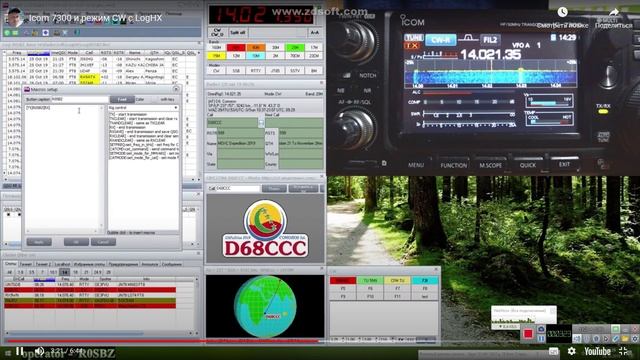
Task: Click the 'TU 5NN' macro button
Action: pyautogui.click(x=370, y=280)
